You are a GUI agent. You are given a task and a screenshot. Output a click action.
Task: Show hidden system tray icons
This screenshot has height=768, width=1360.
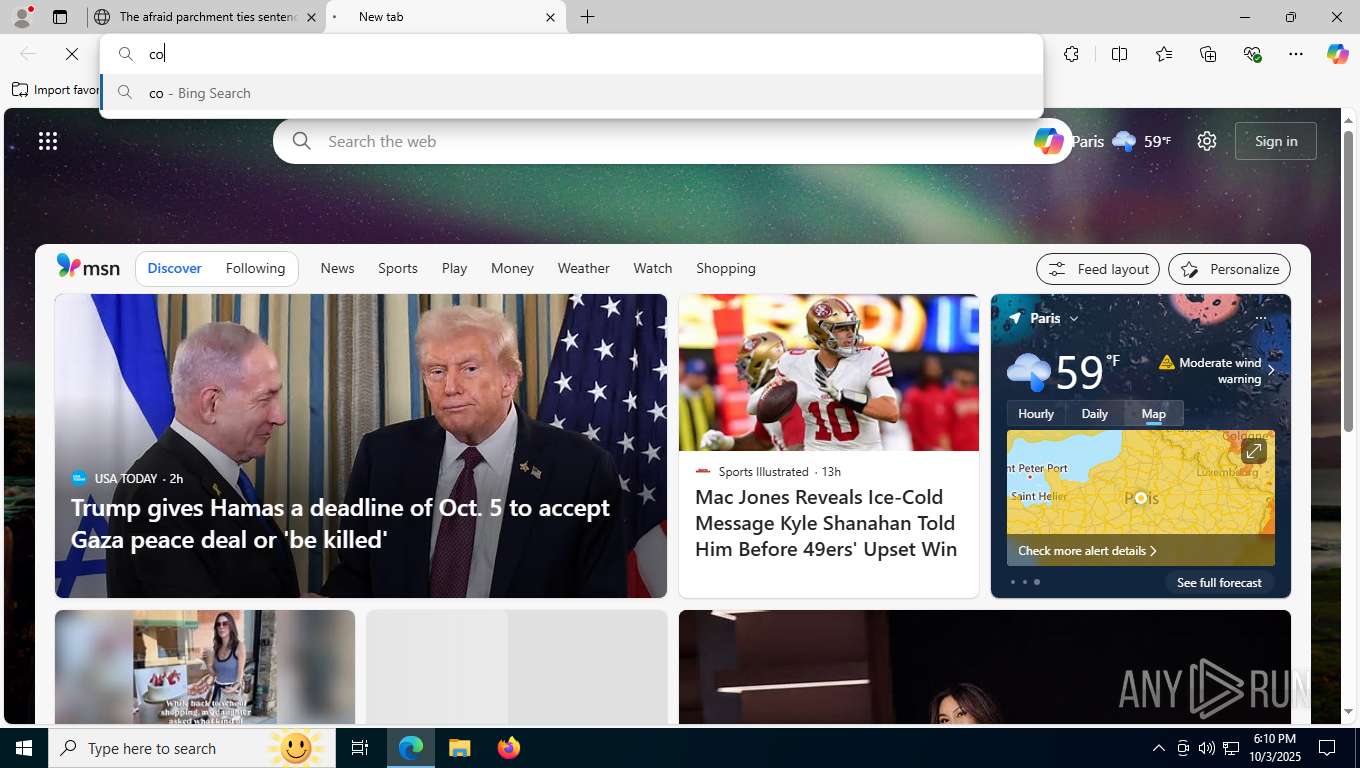(x=1159, y=748)
